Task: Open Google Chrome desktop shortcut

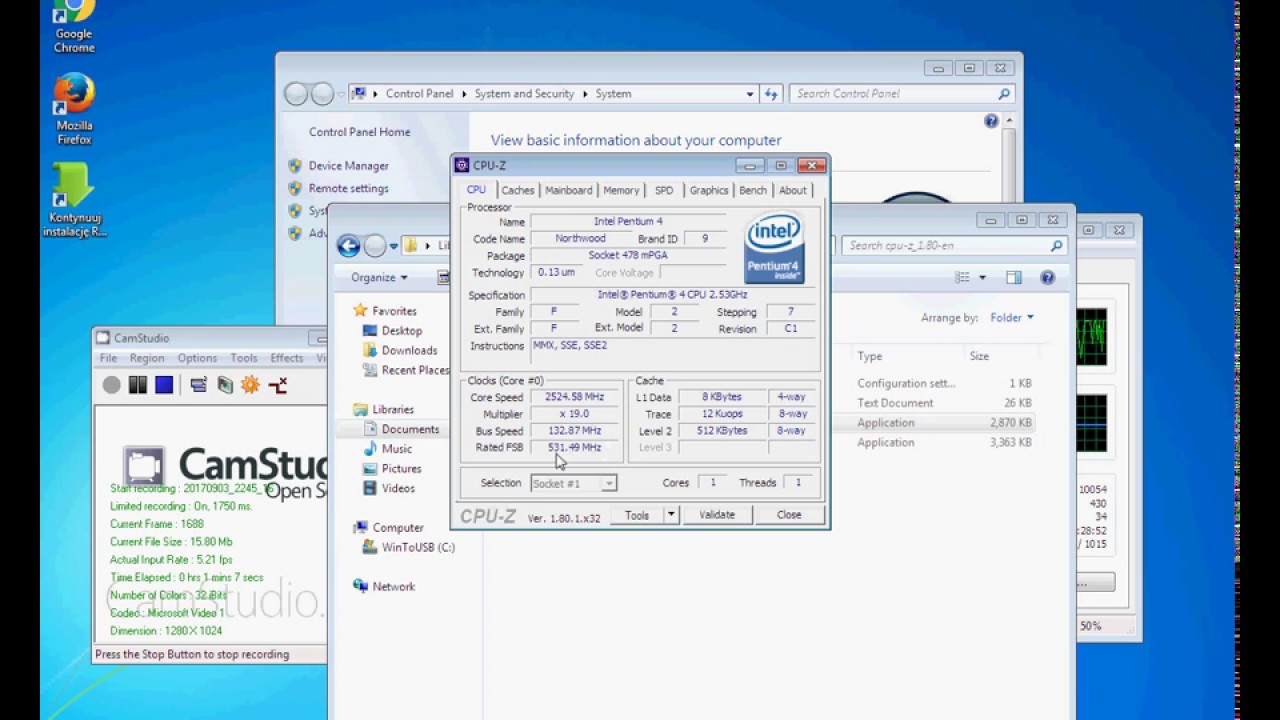Action: pos(74,27)
